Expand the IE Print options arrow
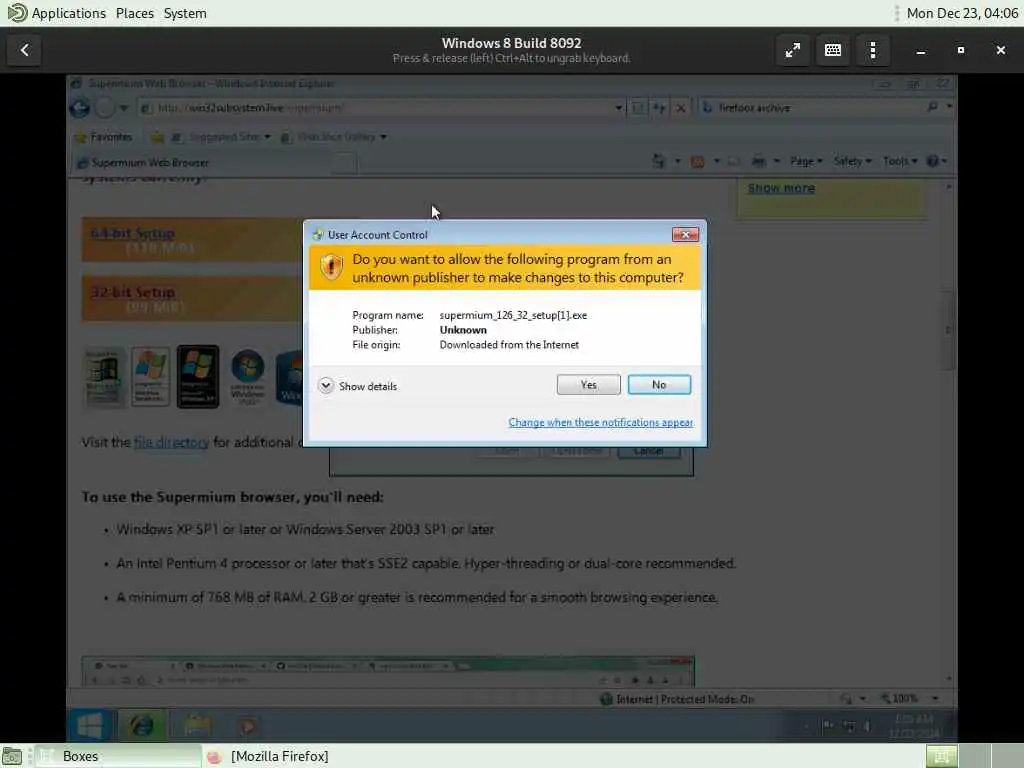 776,161
